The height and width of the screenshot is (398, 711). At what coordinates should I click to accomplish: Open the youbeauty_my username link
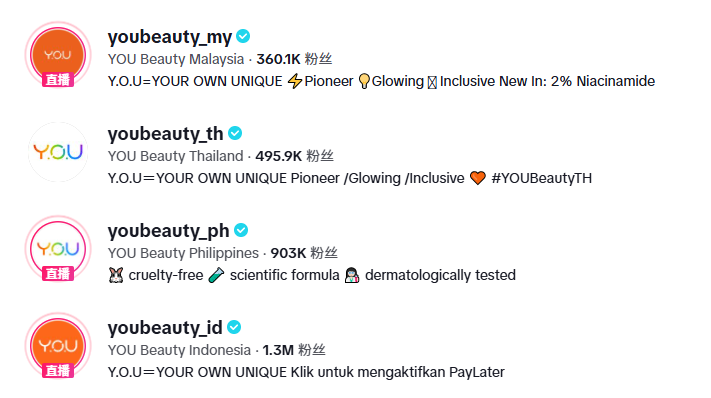(x=170, y=37)
